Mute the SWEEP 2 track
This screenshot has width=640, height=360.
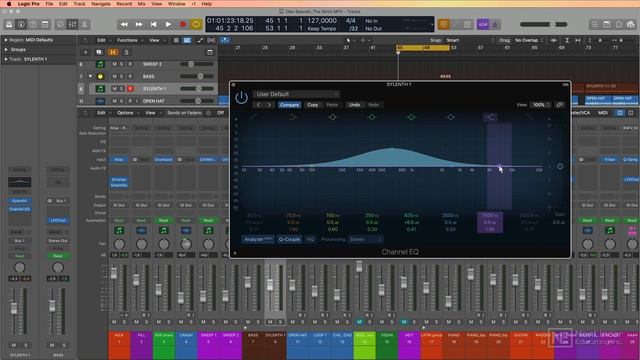(114, 64)
